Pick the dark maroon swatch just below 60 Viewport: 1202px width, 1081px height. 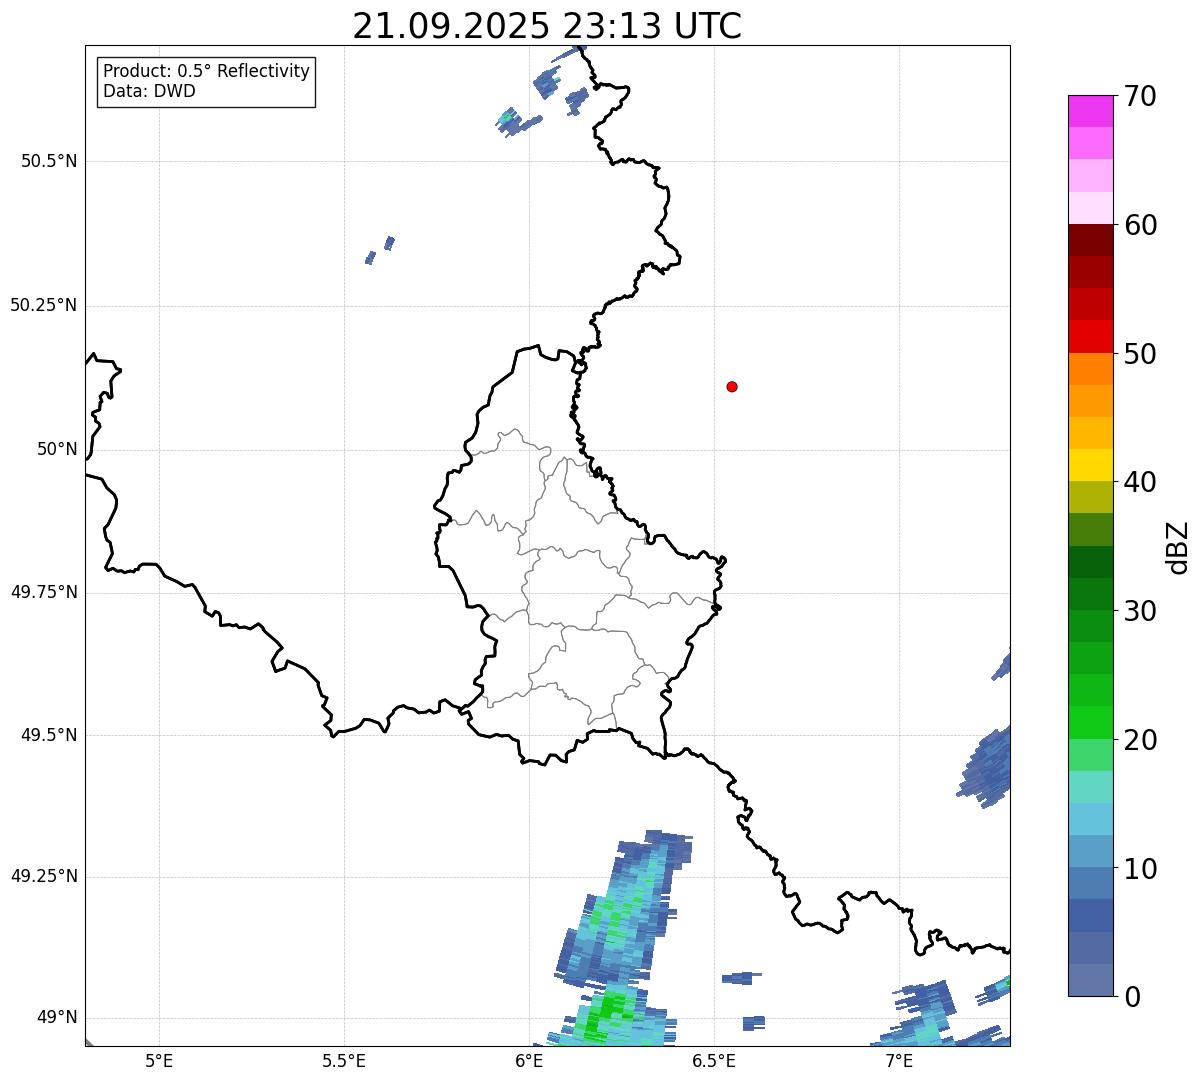(x=1089, y=240)
